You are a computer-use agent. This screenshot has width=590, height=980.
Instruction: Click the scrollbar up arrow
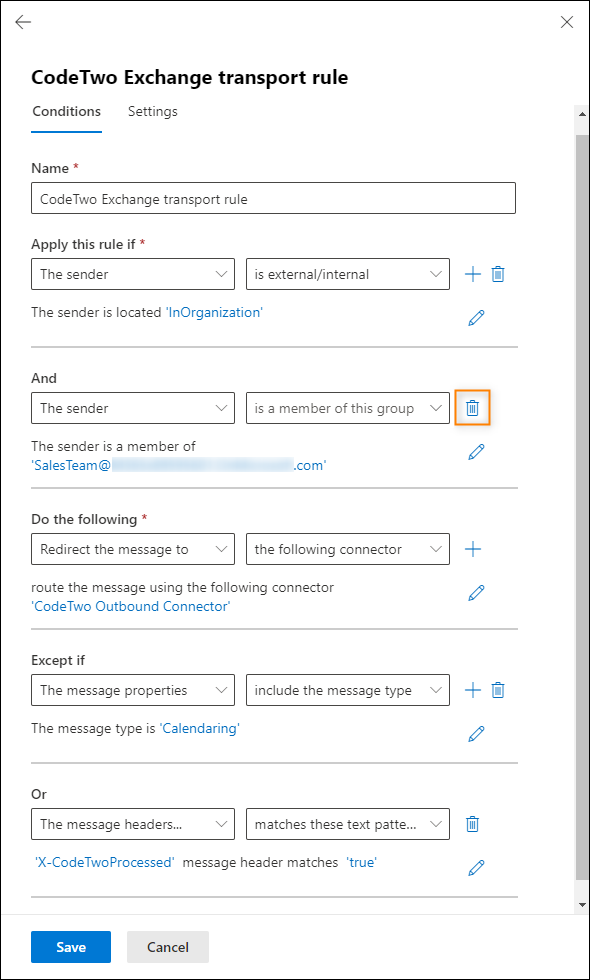click(x=582, y=114)
